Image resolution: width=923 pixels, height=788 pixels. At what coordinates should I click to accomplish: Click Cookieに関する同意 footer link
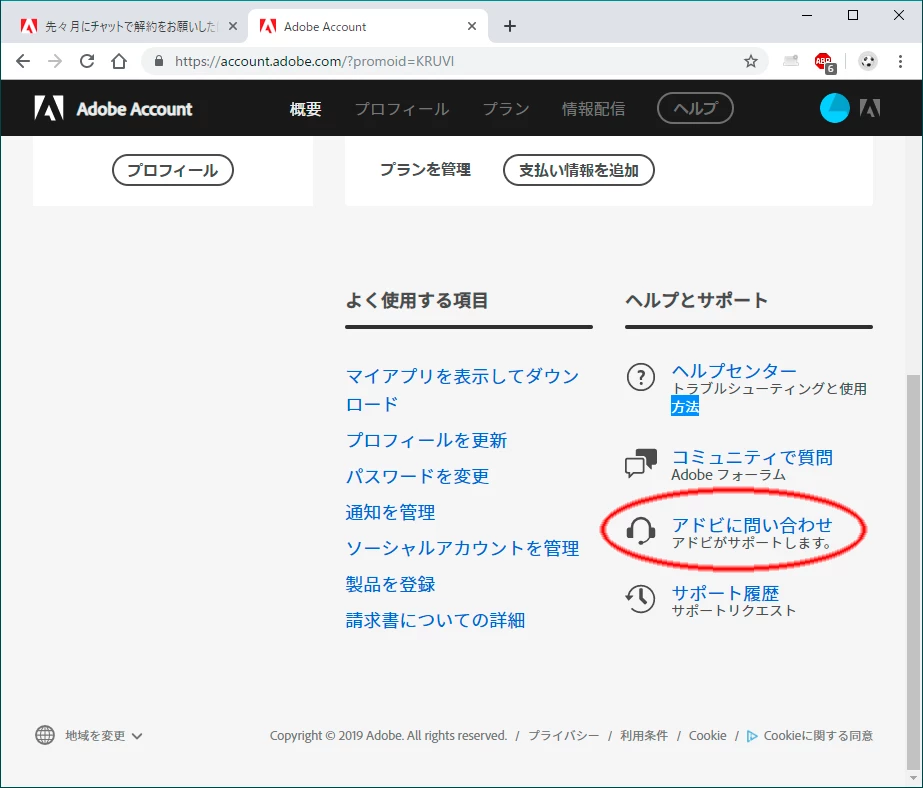pyautogui.click(x=818, y=736)
